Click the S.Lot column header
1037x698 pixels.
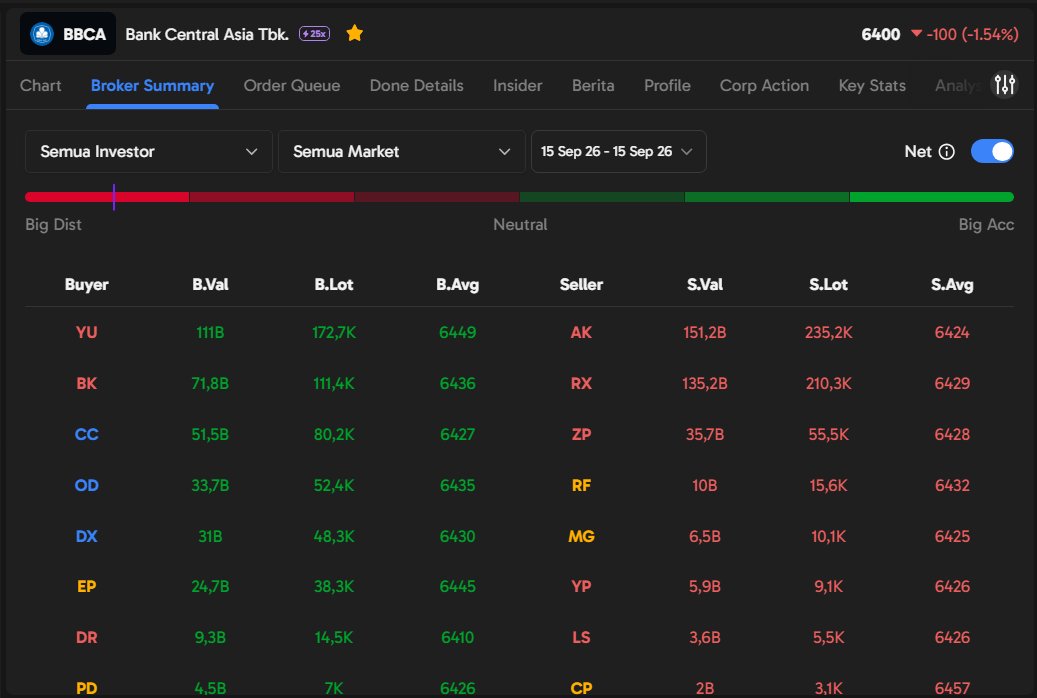[829, 284]
